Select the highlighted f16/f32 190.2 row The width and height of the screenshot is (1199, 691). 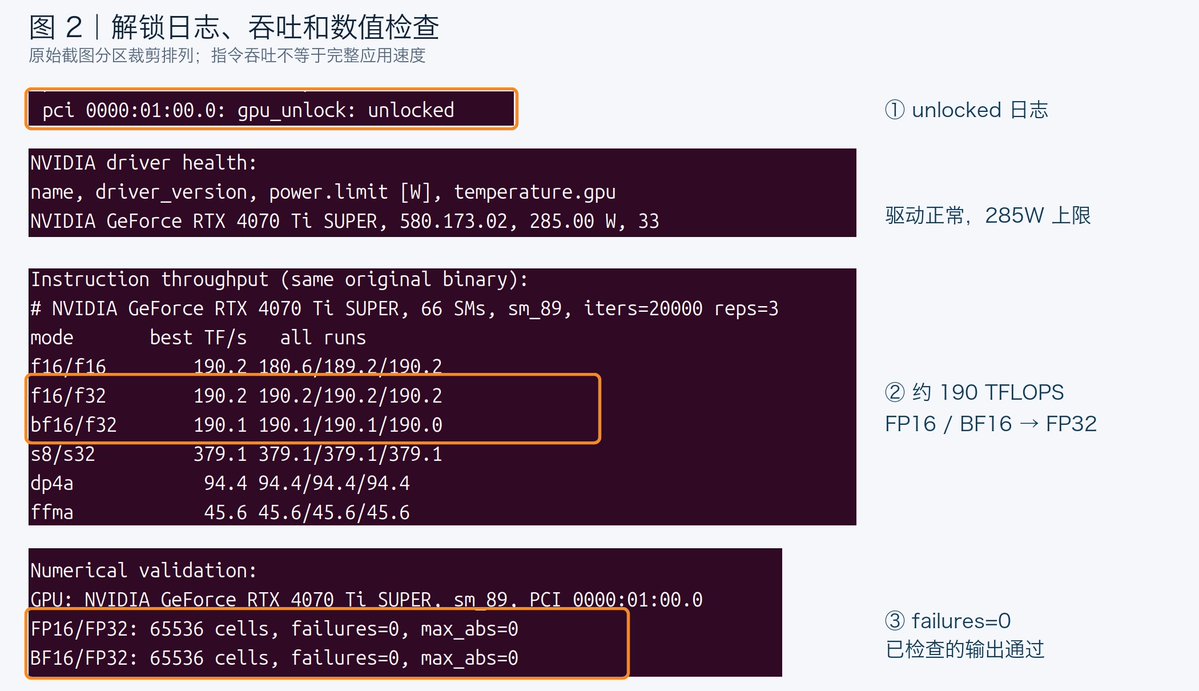pos(236,396)
